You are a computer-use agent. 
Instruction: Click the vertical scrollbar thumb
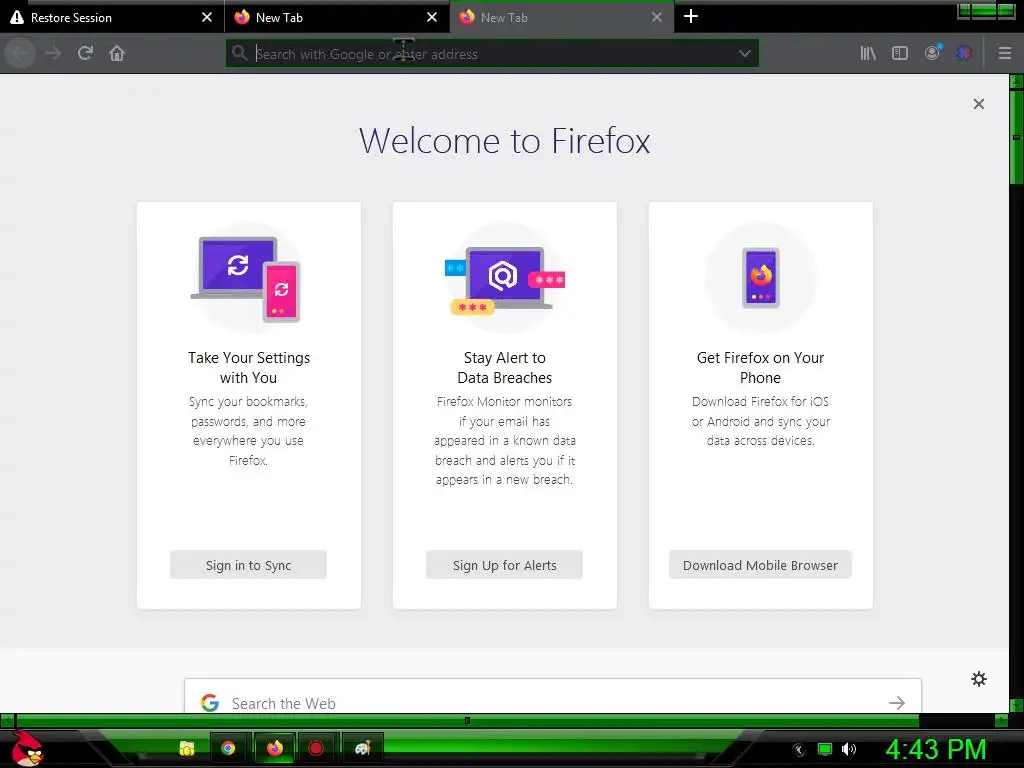1016,137
